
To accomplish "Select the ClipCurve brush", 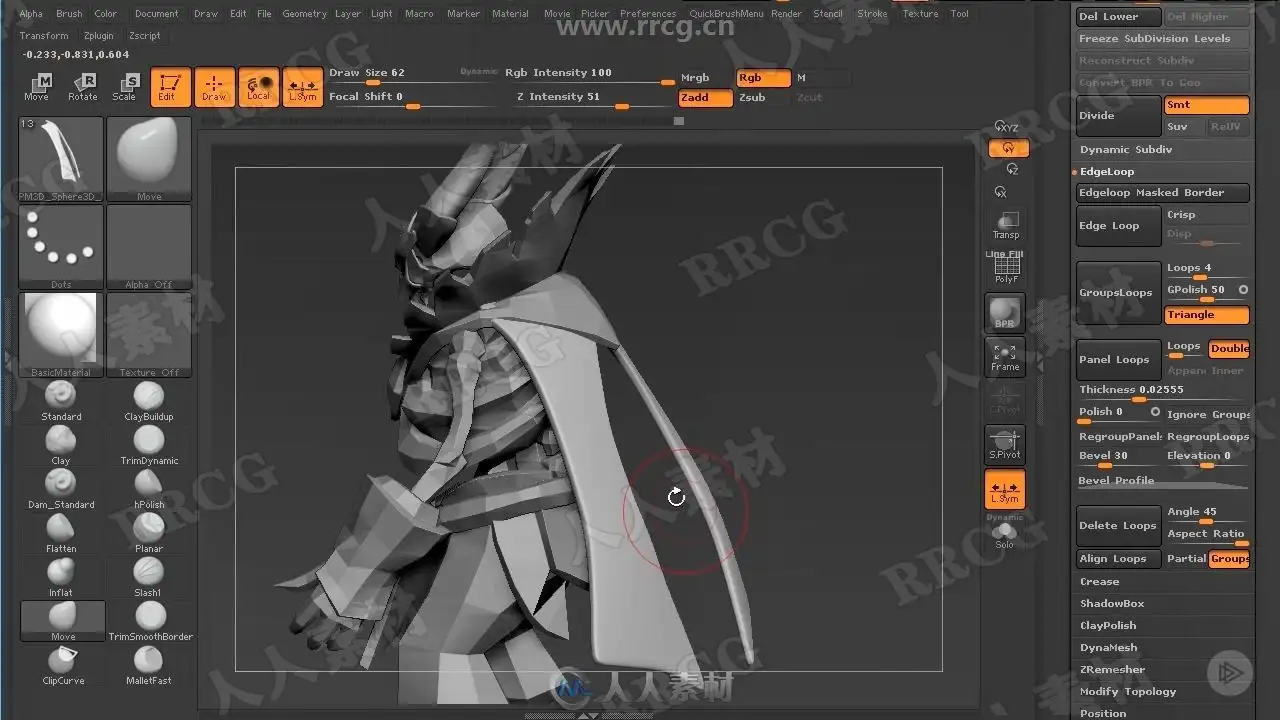I will click(62, 664).
